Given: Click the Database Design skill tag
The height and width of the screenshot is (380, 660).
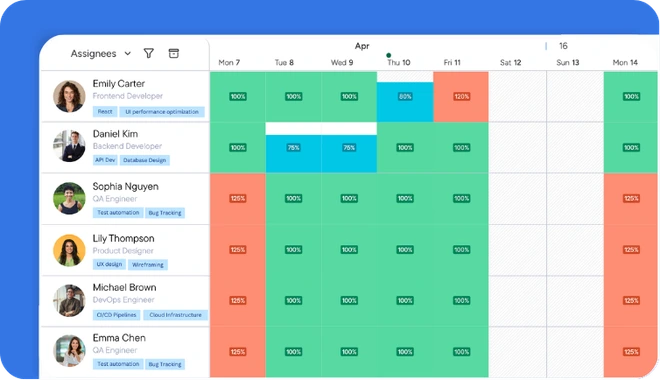Looking at the screenshot, I should point(144,160).
